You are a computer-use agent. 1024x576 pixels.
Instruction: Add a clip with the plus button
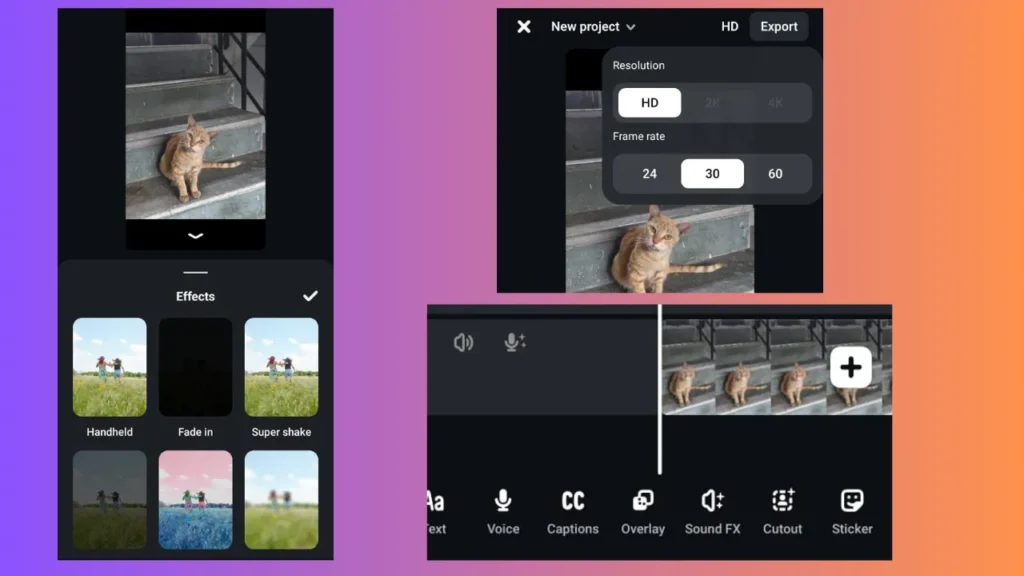pos(851,368)
